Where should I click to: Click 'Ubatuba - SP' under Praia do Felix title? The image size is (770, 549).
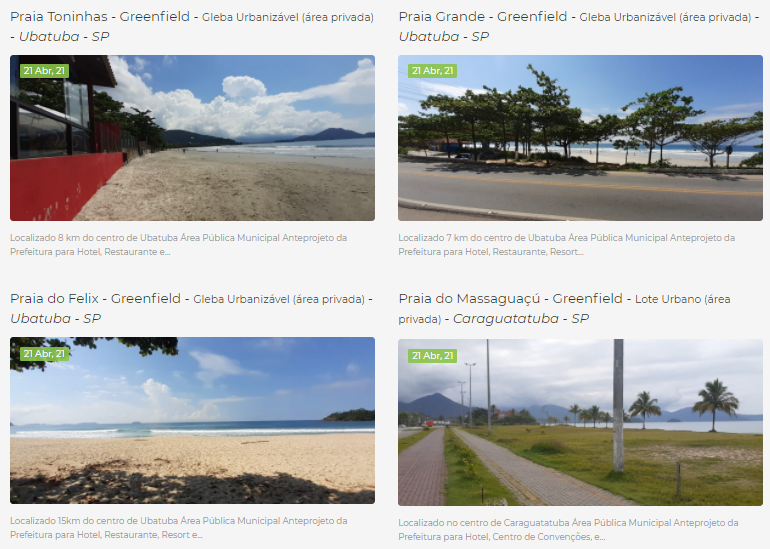(x=55, y=319)
